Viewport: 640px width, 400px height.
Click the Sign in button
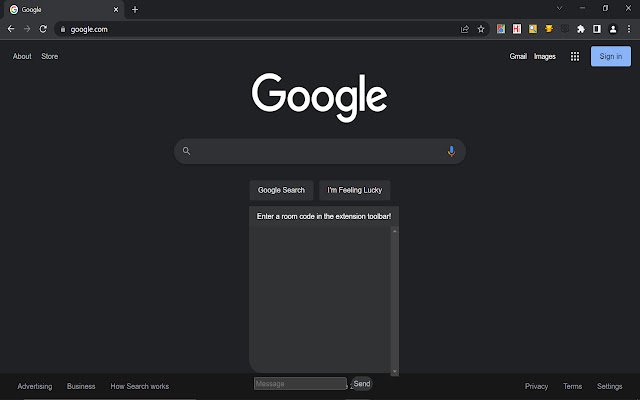(611, 56)
